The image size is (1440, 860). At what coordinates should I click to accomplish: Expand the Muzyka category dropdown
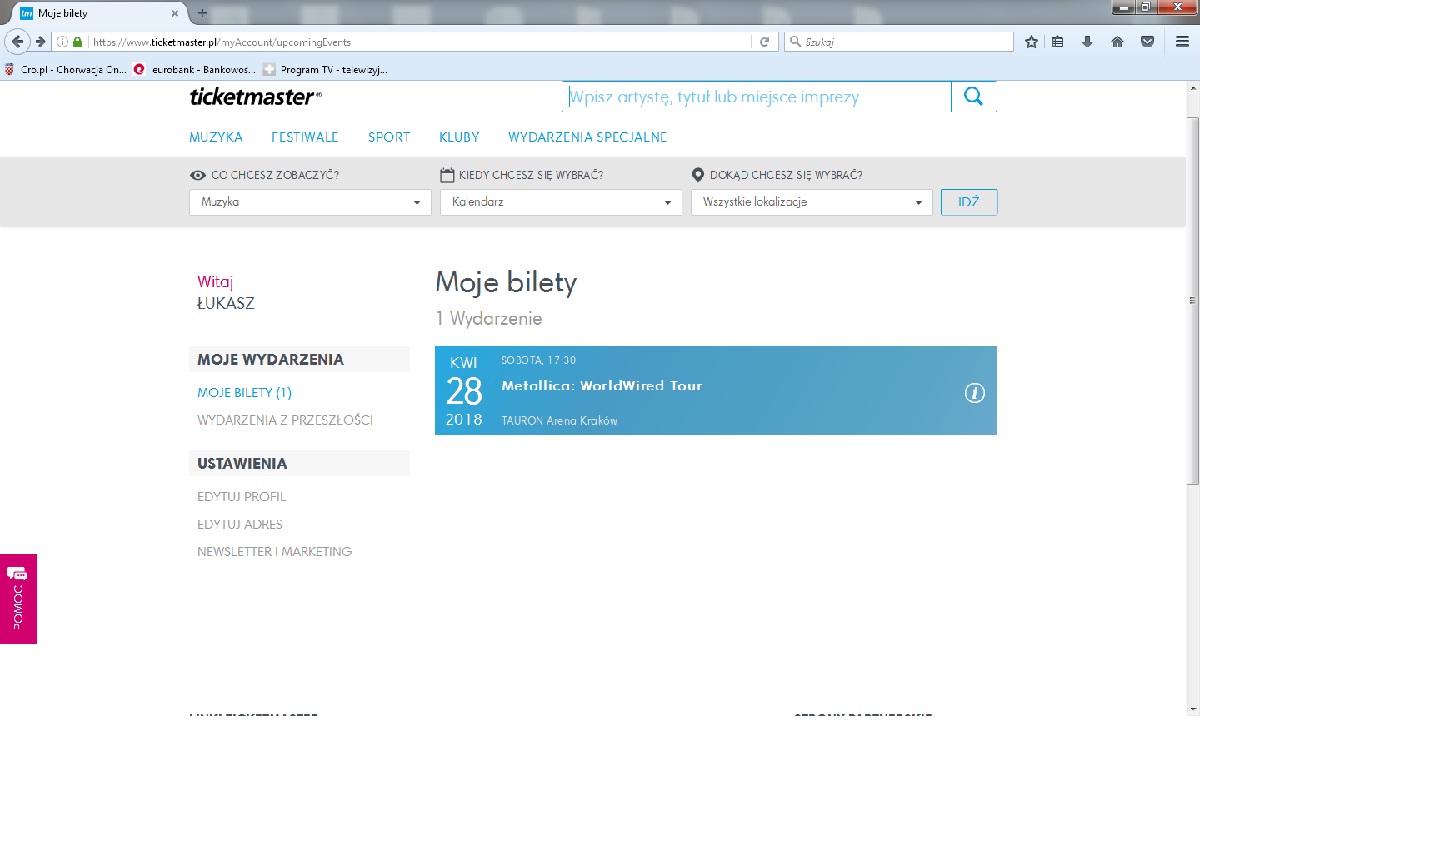click(x=309, y=202)
